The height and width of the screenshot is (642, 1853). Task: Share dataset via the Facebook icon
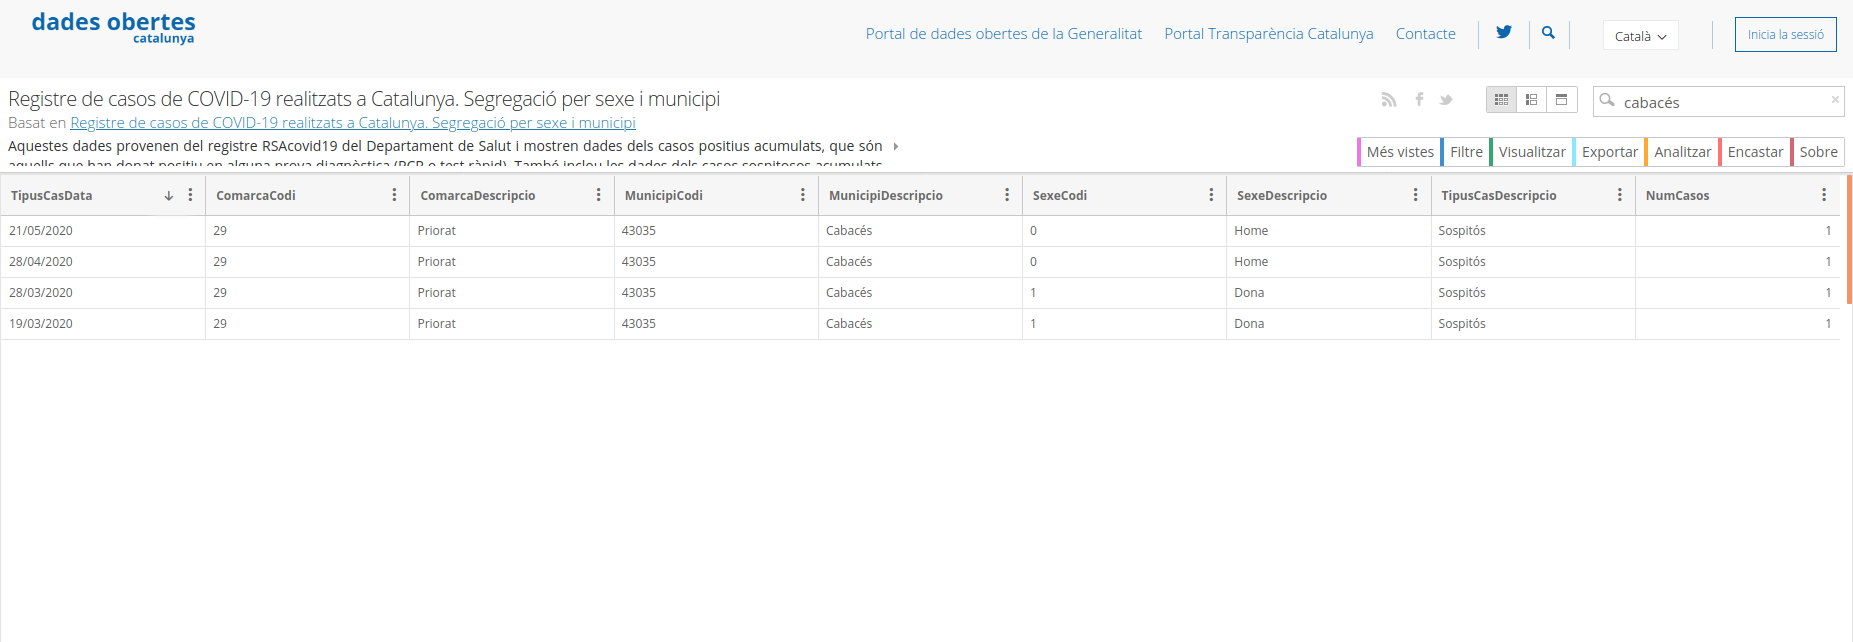tap(1419, 99)
